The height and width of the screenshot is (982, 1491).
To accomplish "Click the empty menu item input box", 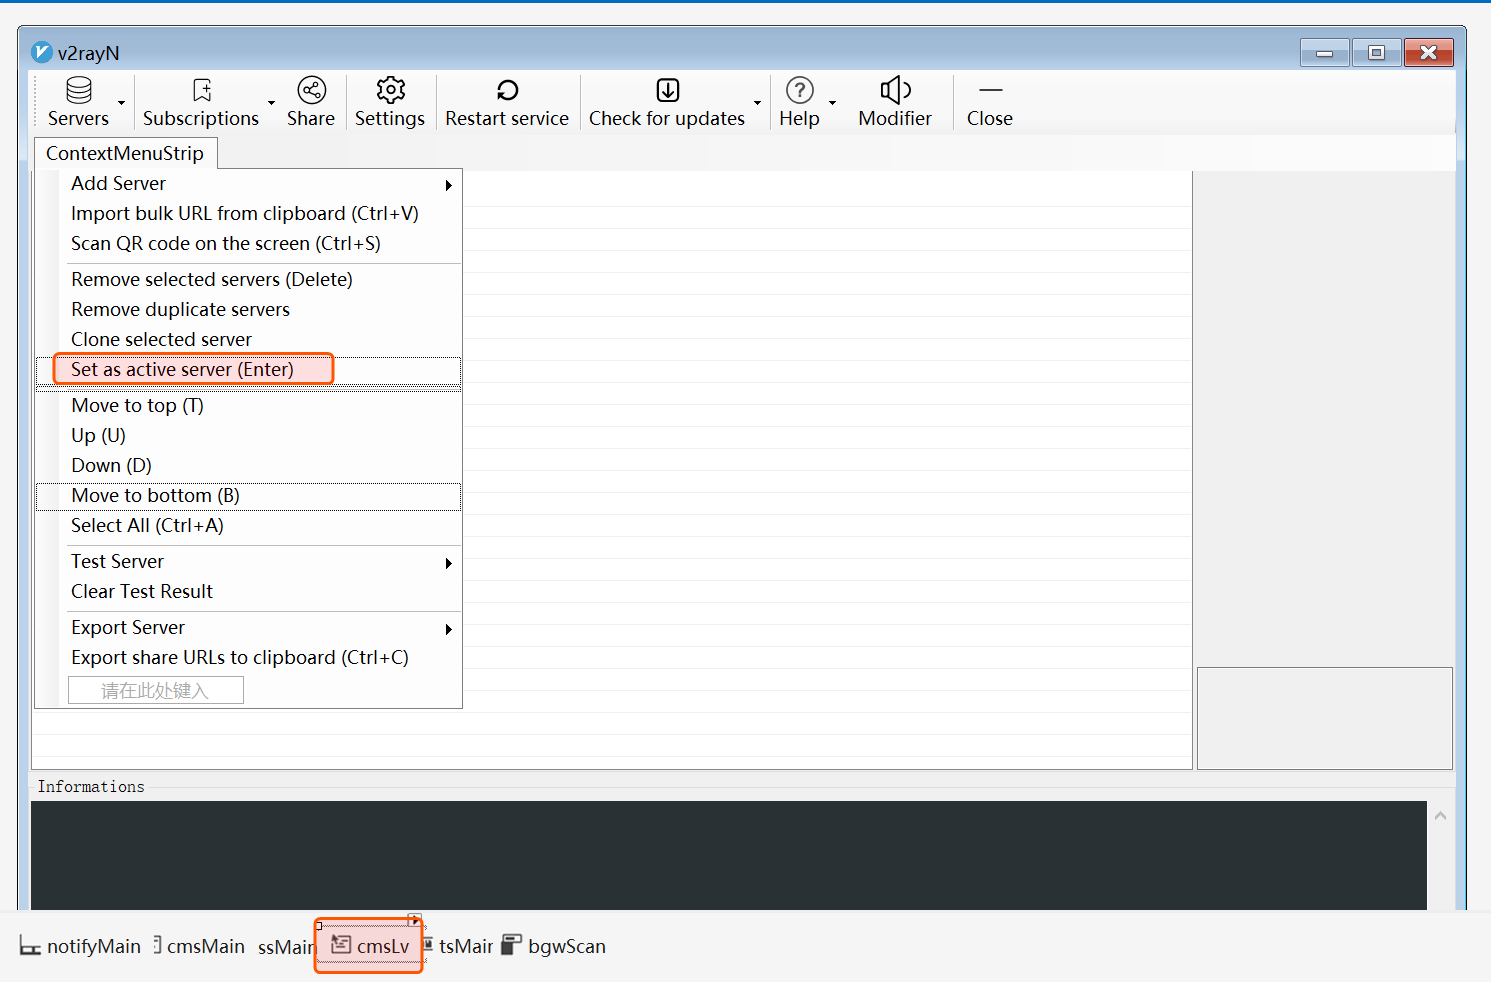I will click(155, 691).
